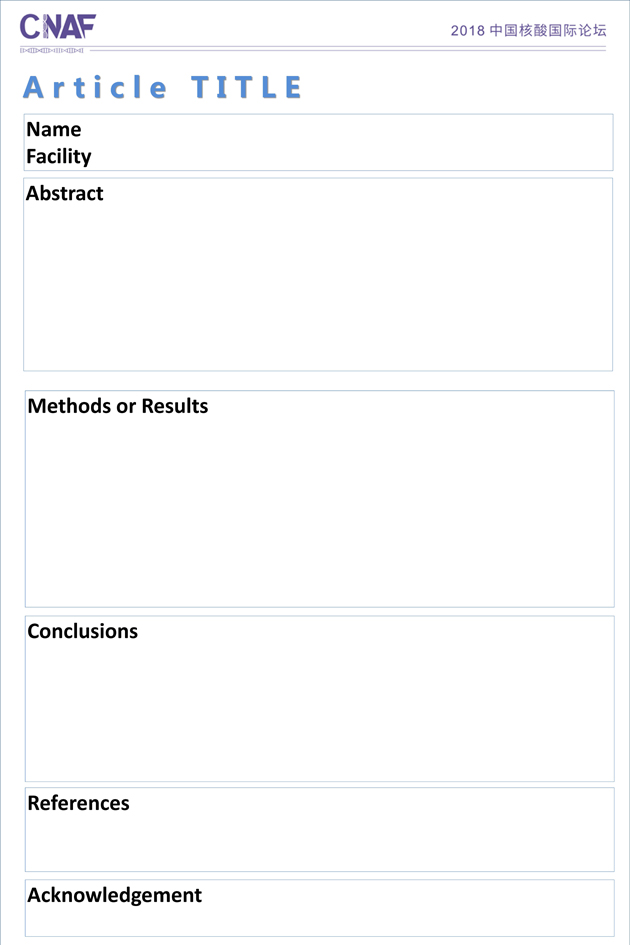
Task: Click the word TITLE in the heading
Action: pyautogui.click(x=247, y=87)
